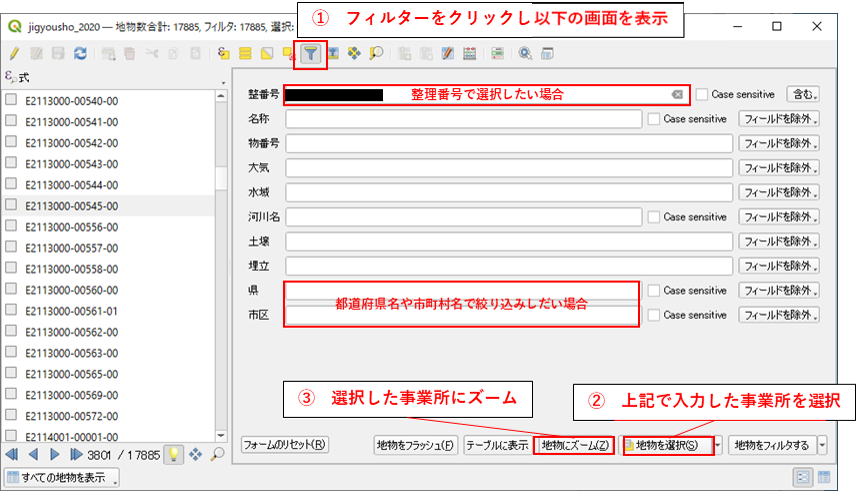Open the すべての地物を表示 filter dropdown
This screenshot has width=856, height=491.
(62, 478)
